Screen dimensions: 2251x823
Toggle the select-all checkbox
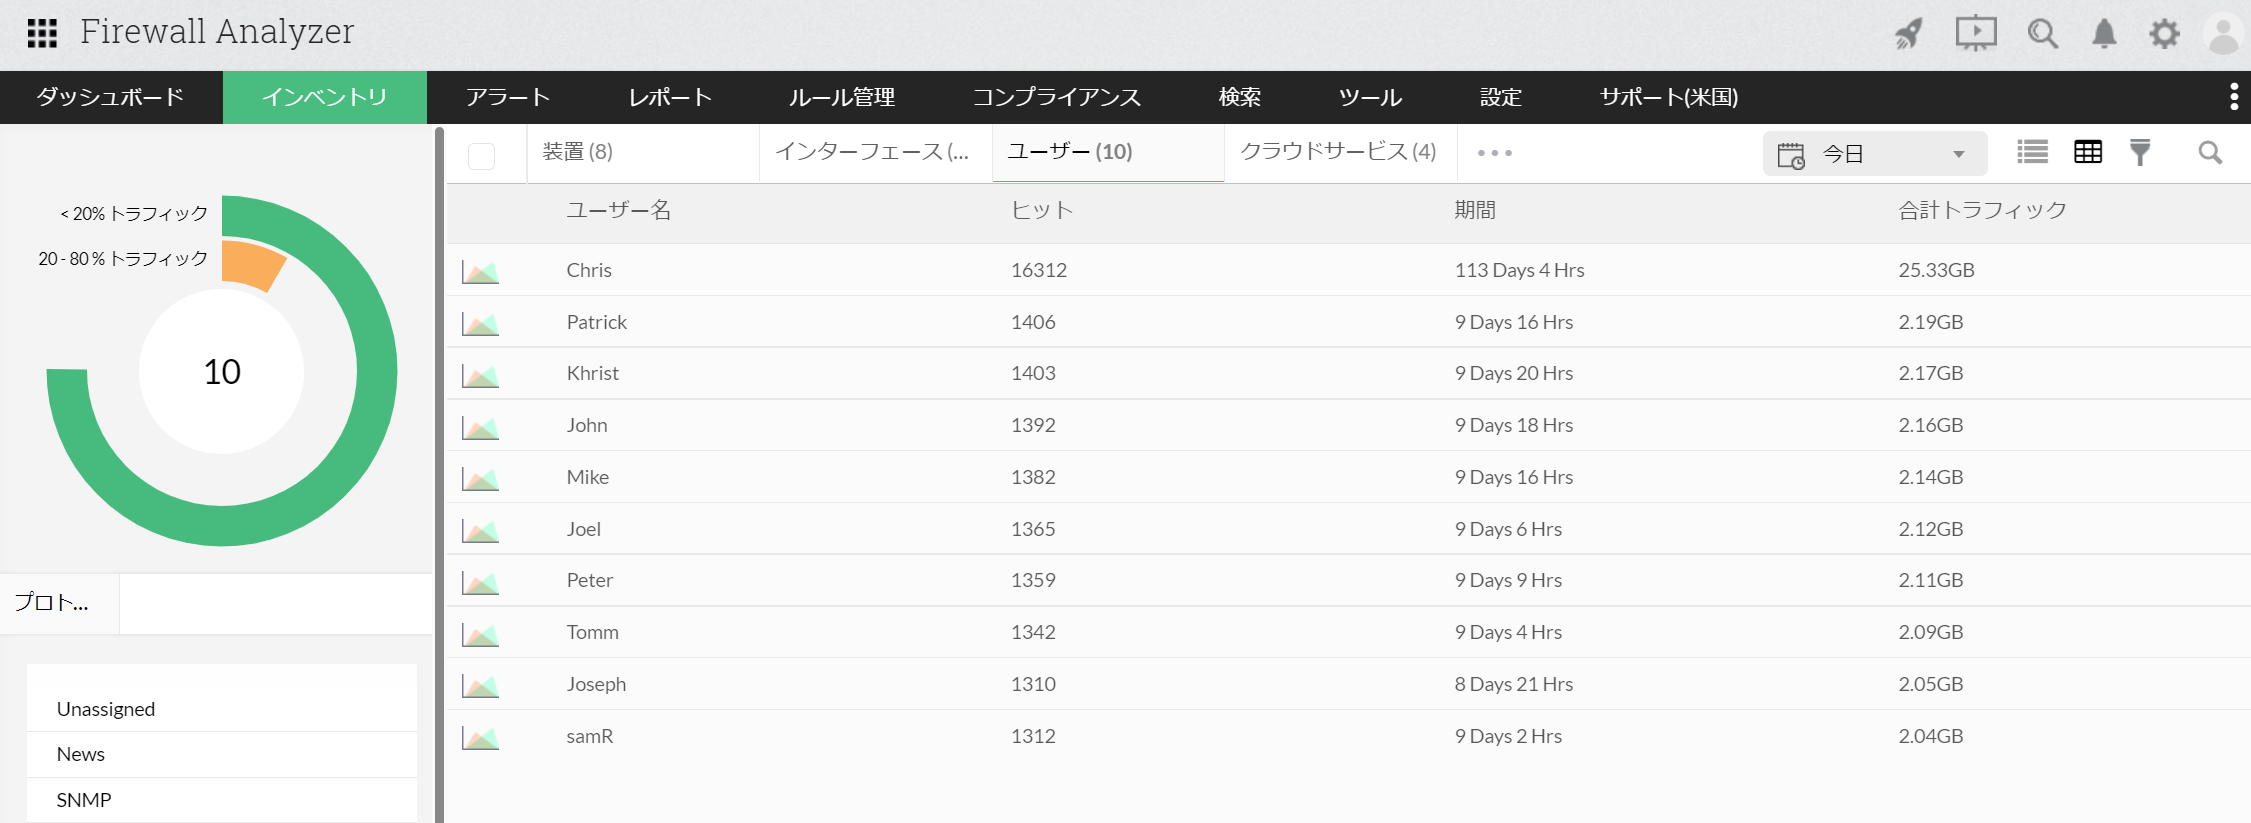[x=481, y=155]
